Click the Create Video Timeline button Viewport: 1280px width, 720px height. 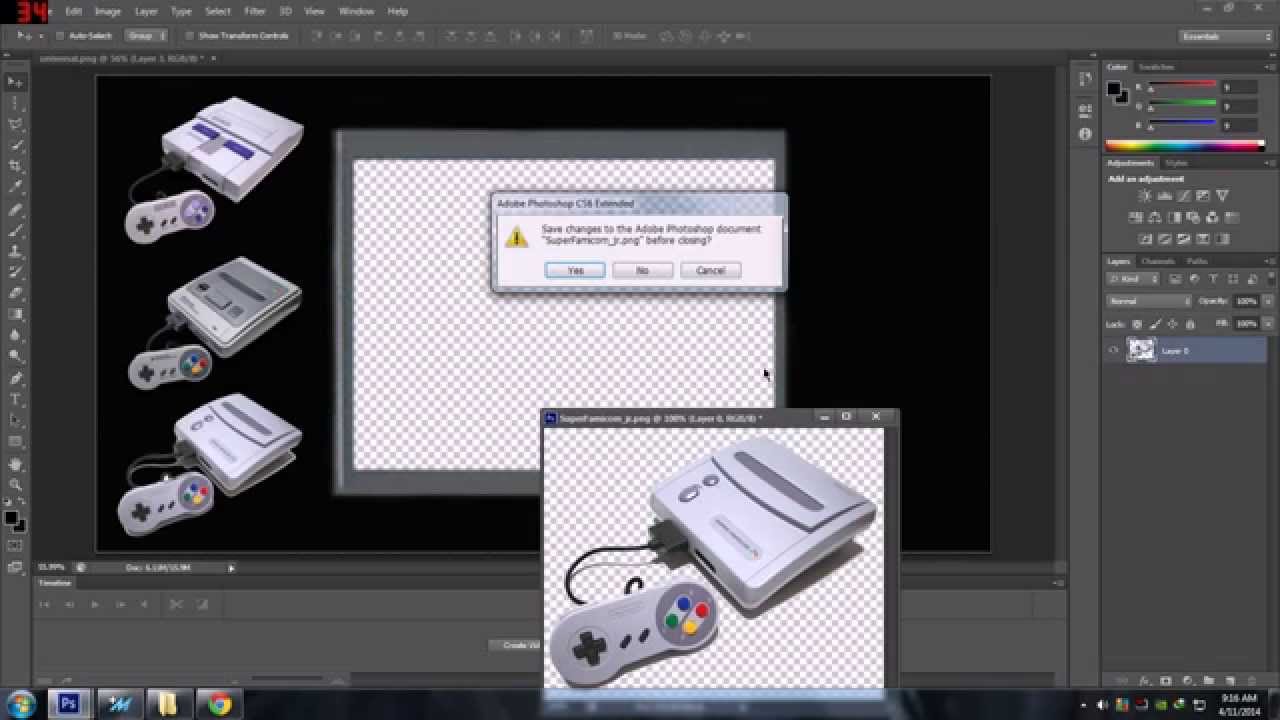click(515, 645)
